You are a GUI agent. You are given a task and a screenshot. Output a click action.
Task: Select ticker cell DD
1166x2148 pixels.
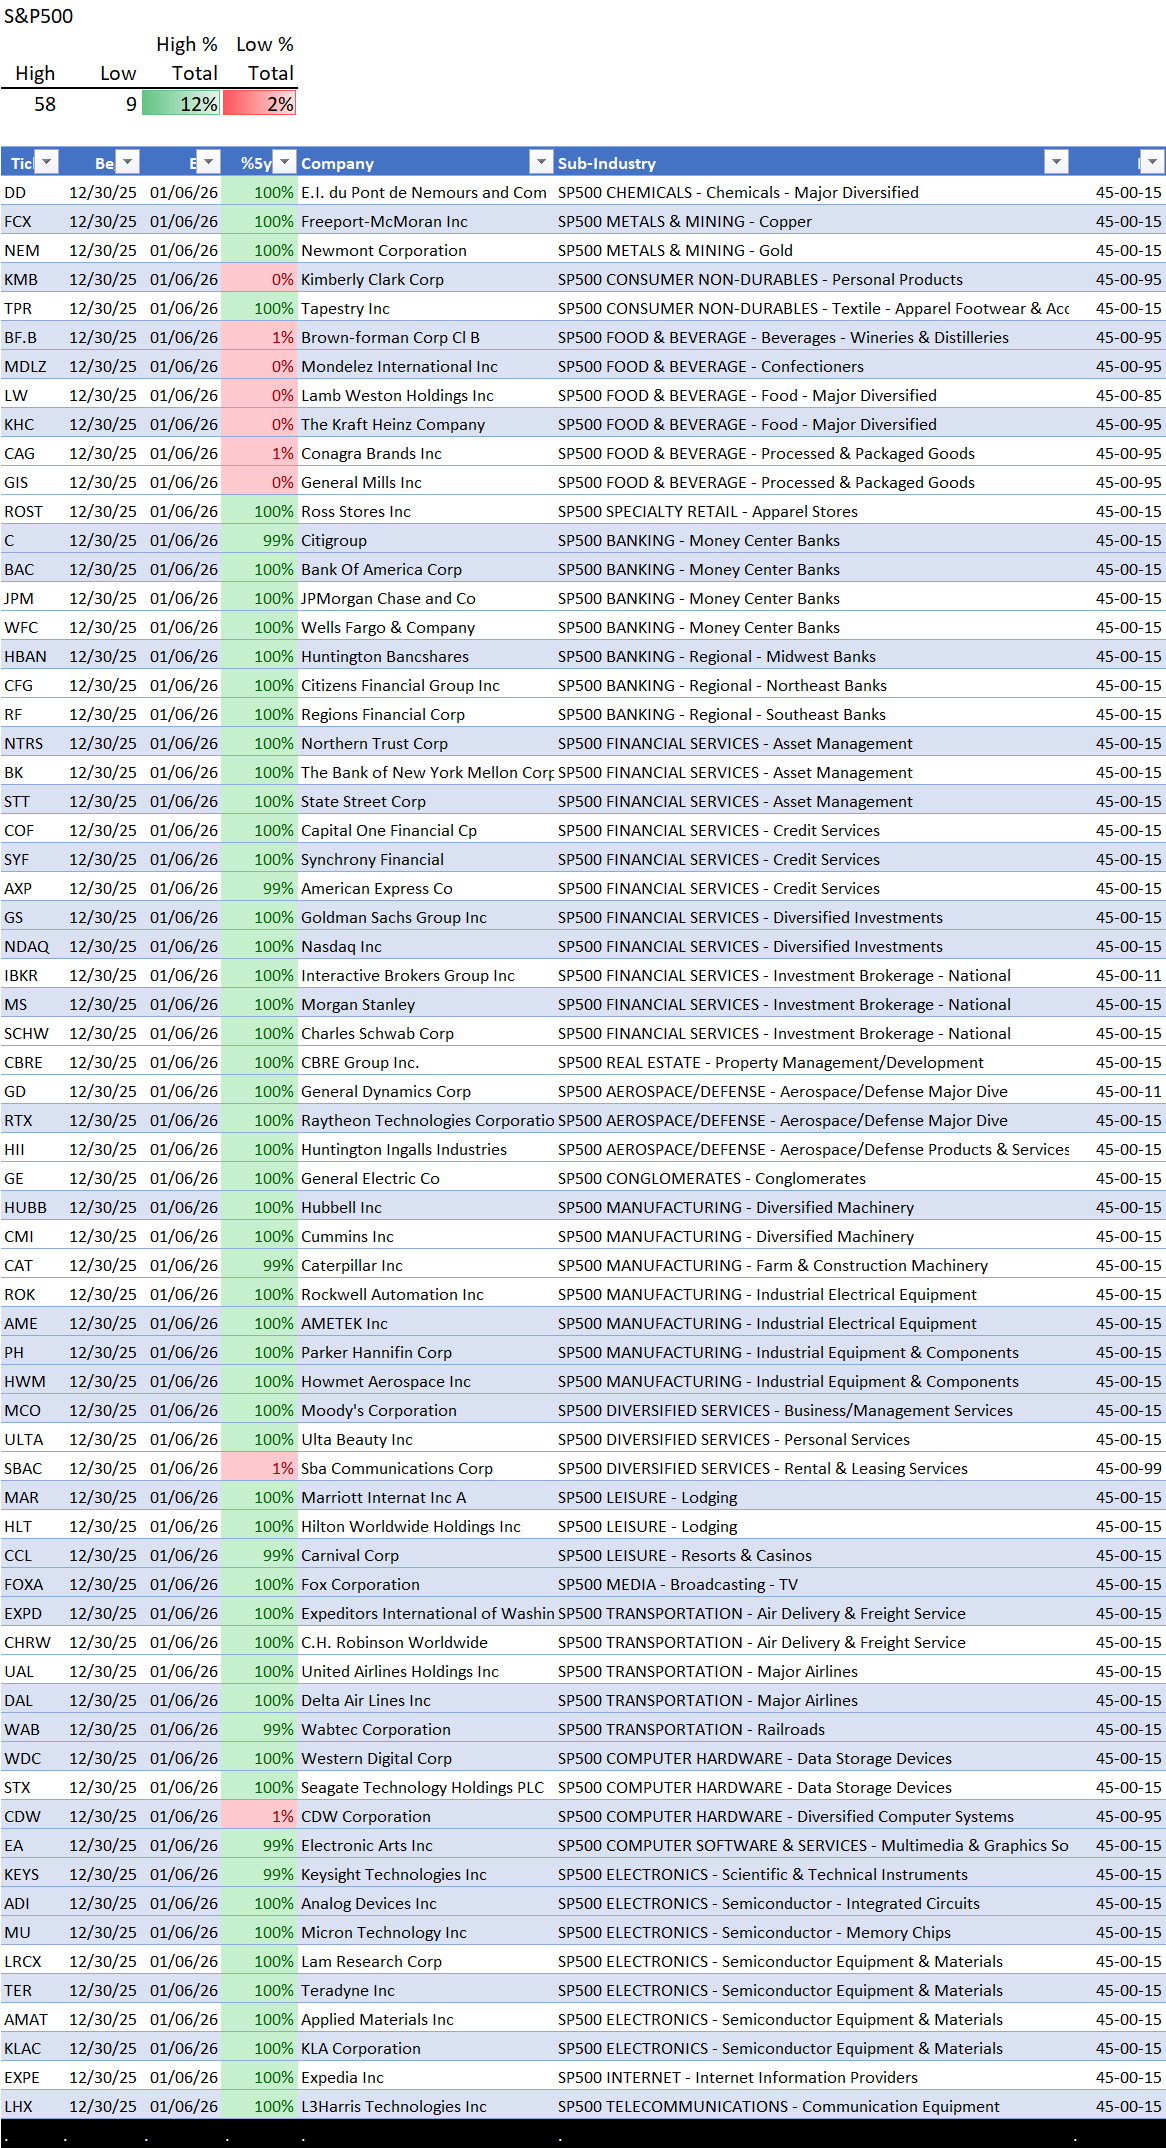pos(31,192)
